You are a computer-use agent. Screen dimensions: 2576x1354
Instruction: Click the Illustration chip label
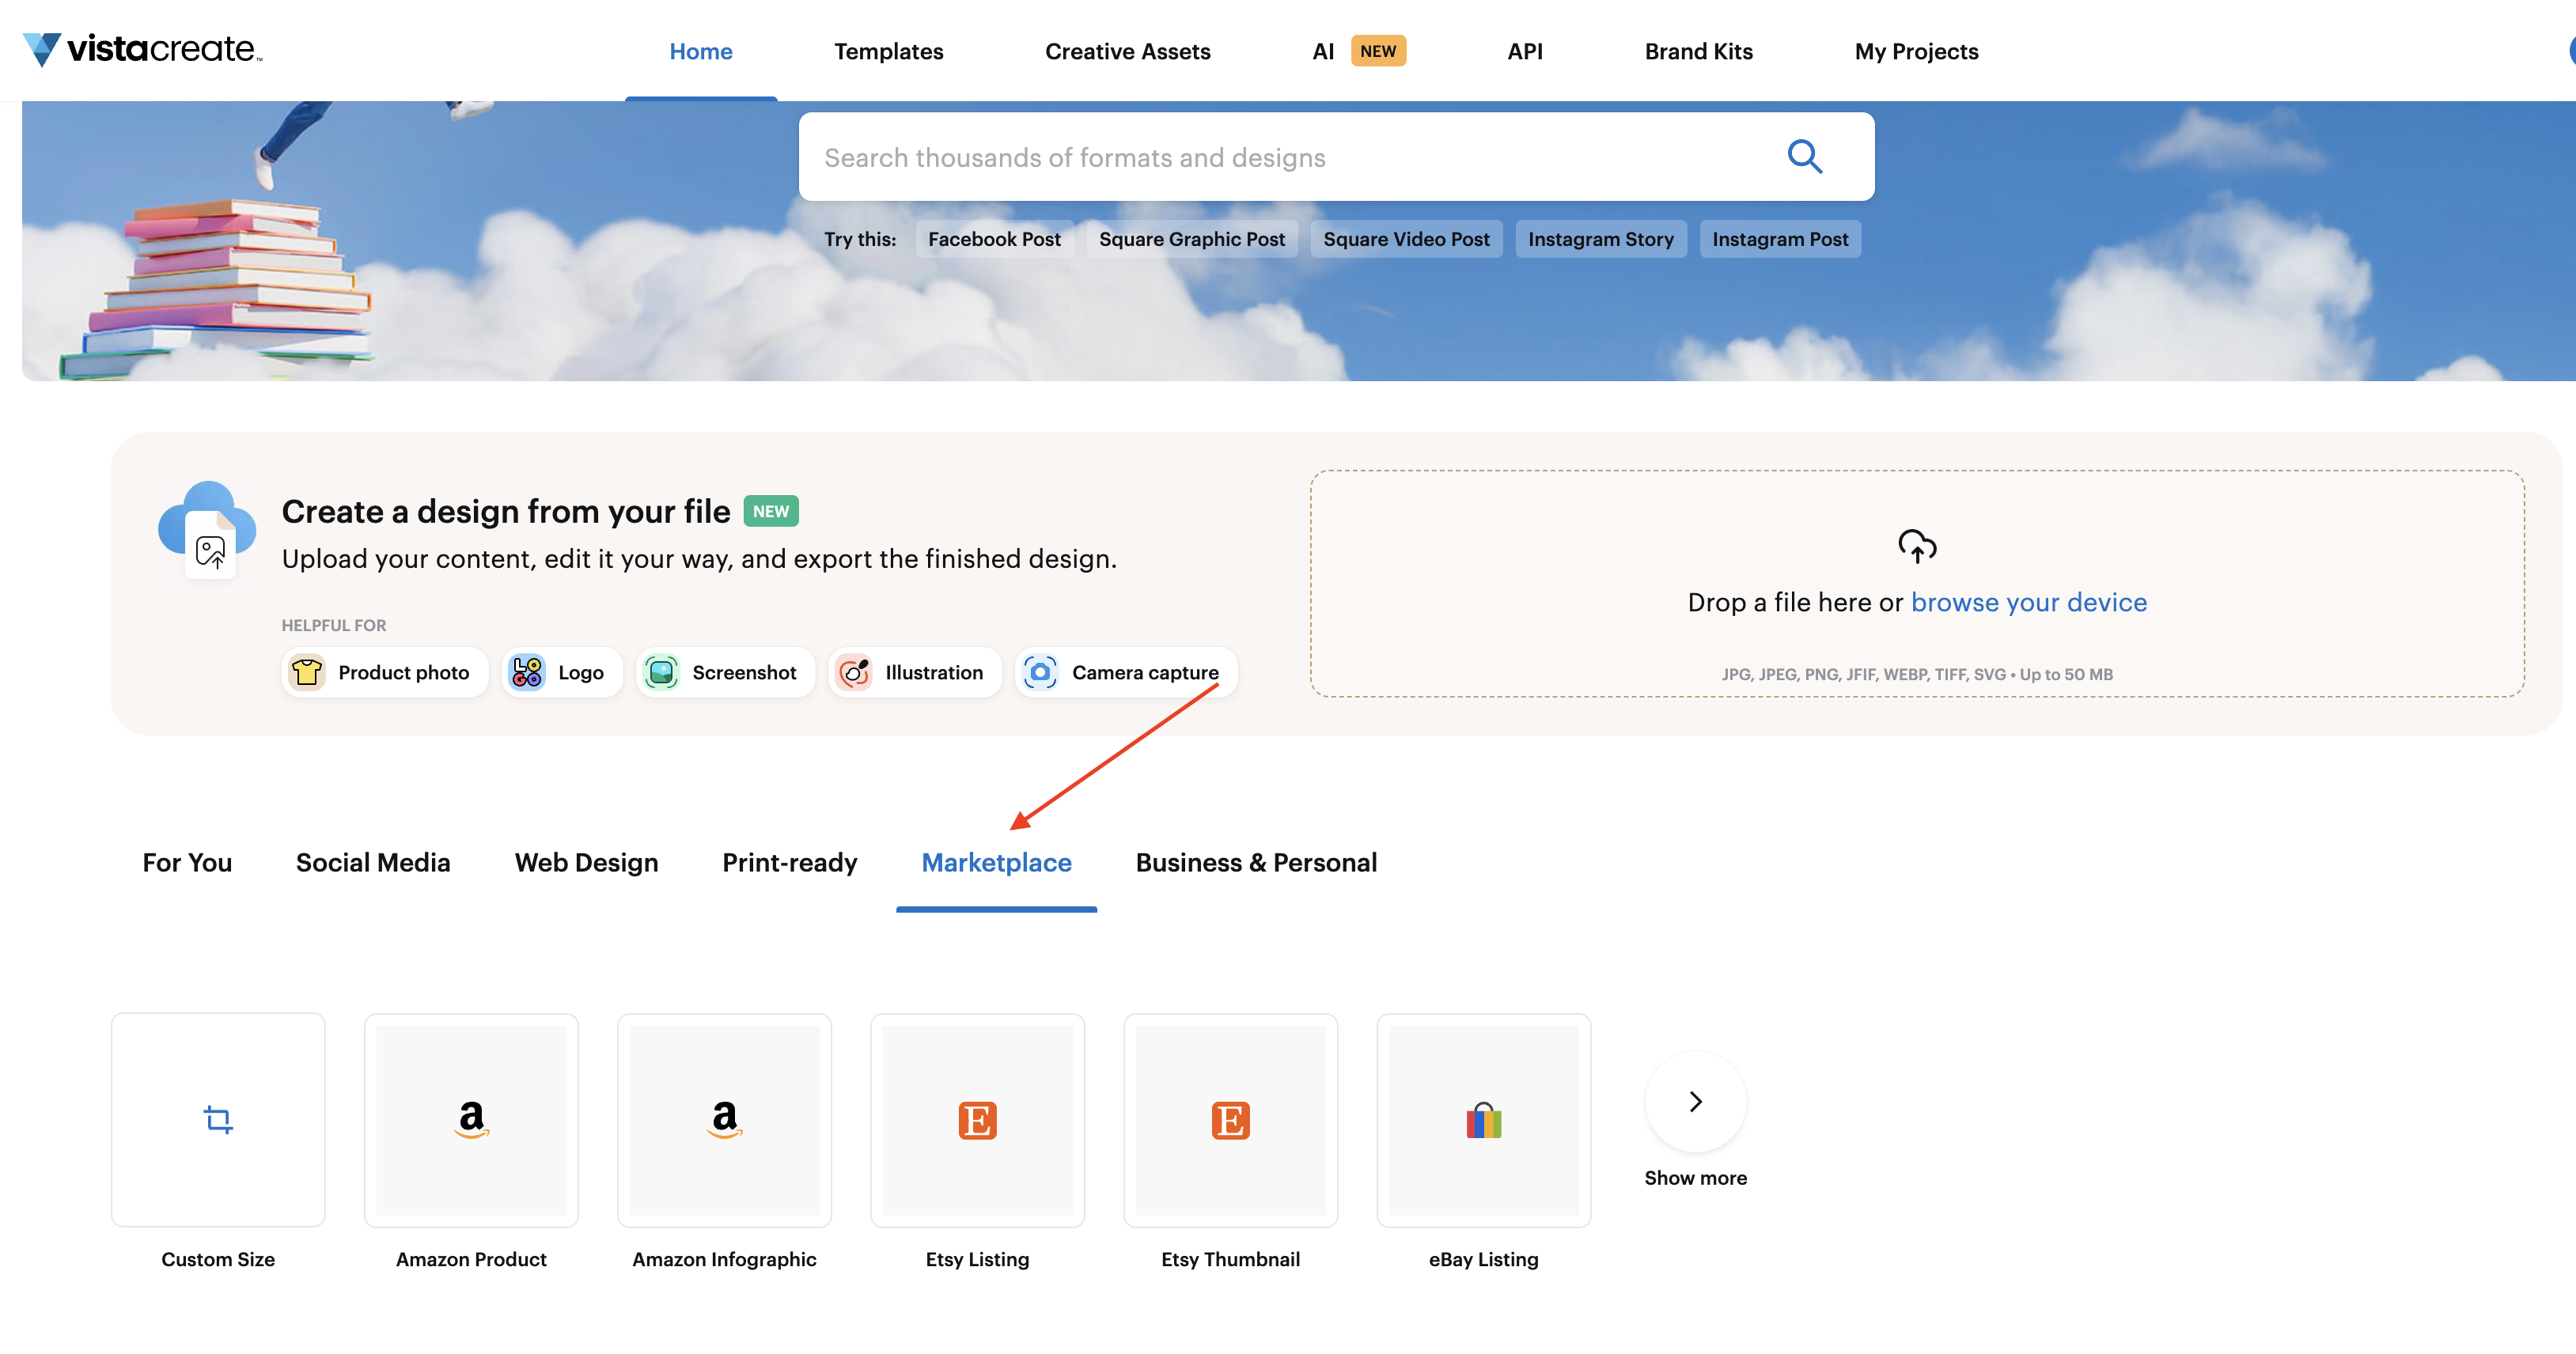(x=934, y=672)
